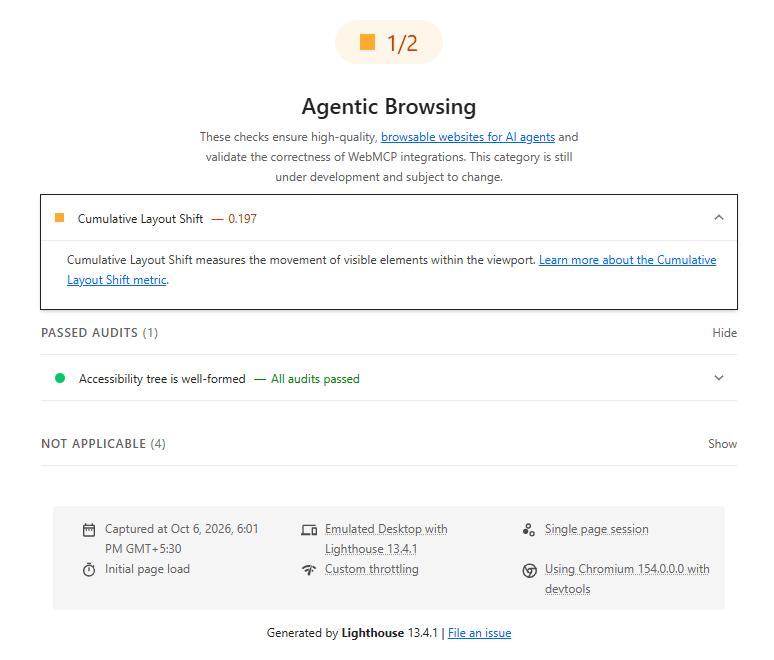The height and width of the screenshot is (660, 774).
Task: Click the orange square beside Cumulative Layout Shift
Action: coord(60,218)
